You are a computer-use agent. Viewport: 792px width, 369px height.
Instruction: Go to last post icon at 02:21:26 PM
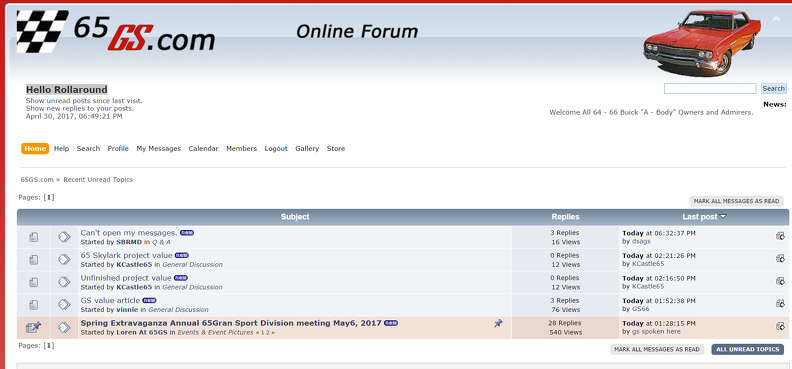click(x=780, y=258)
